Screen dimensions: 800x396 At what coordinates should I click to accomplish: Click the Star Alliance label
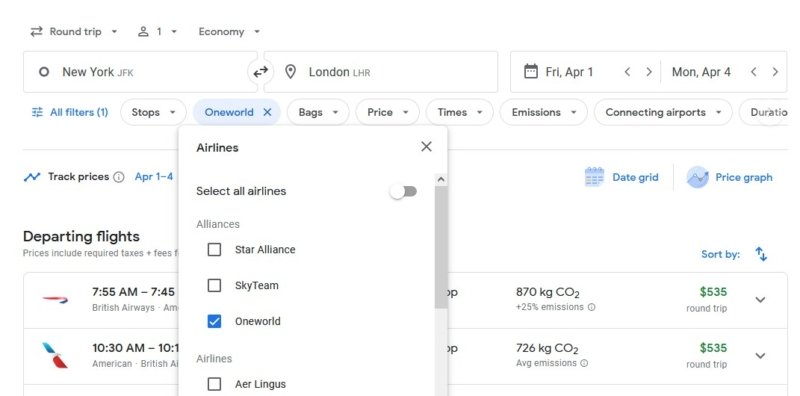pos(265,250)
